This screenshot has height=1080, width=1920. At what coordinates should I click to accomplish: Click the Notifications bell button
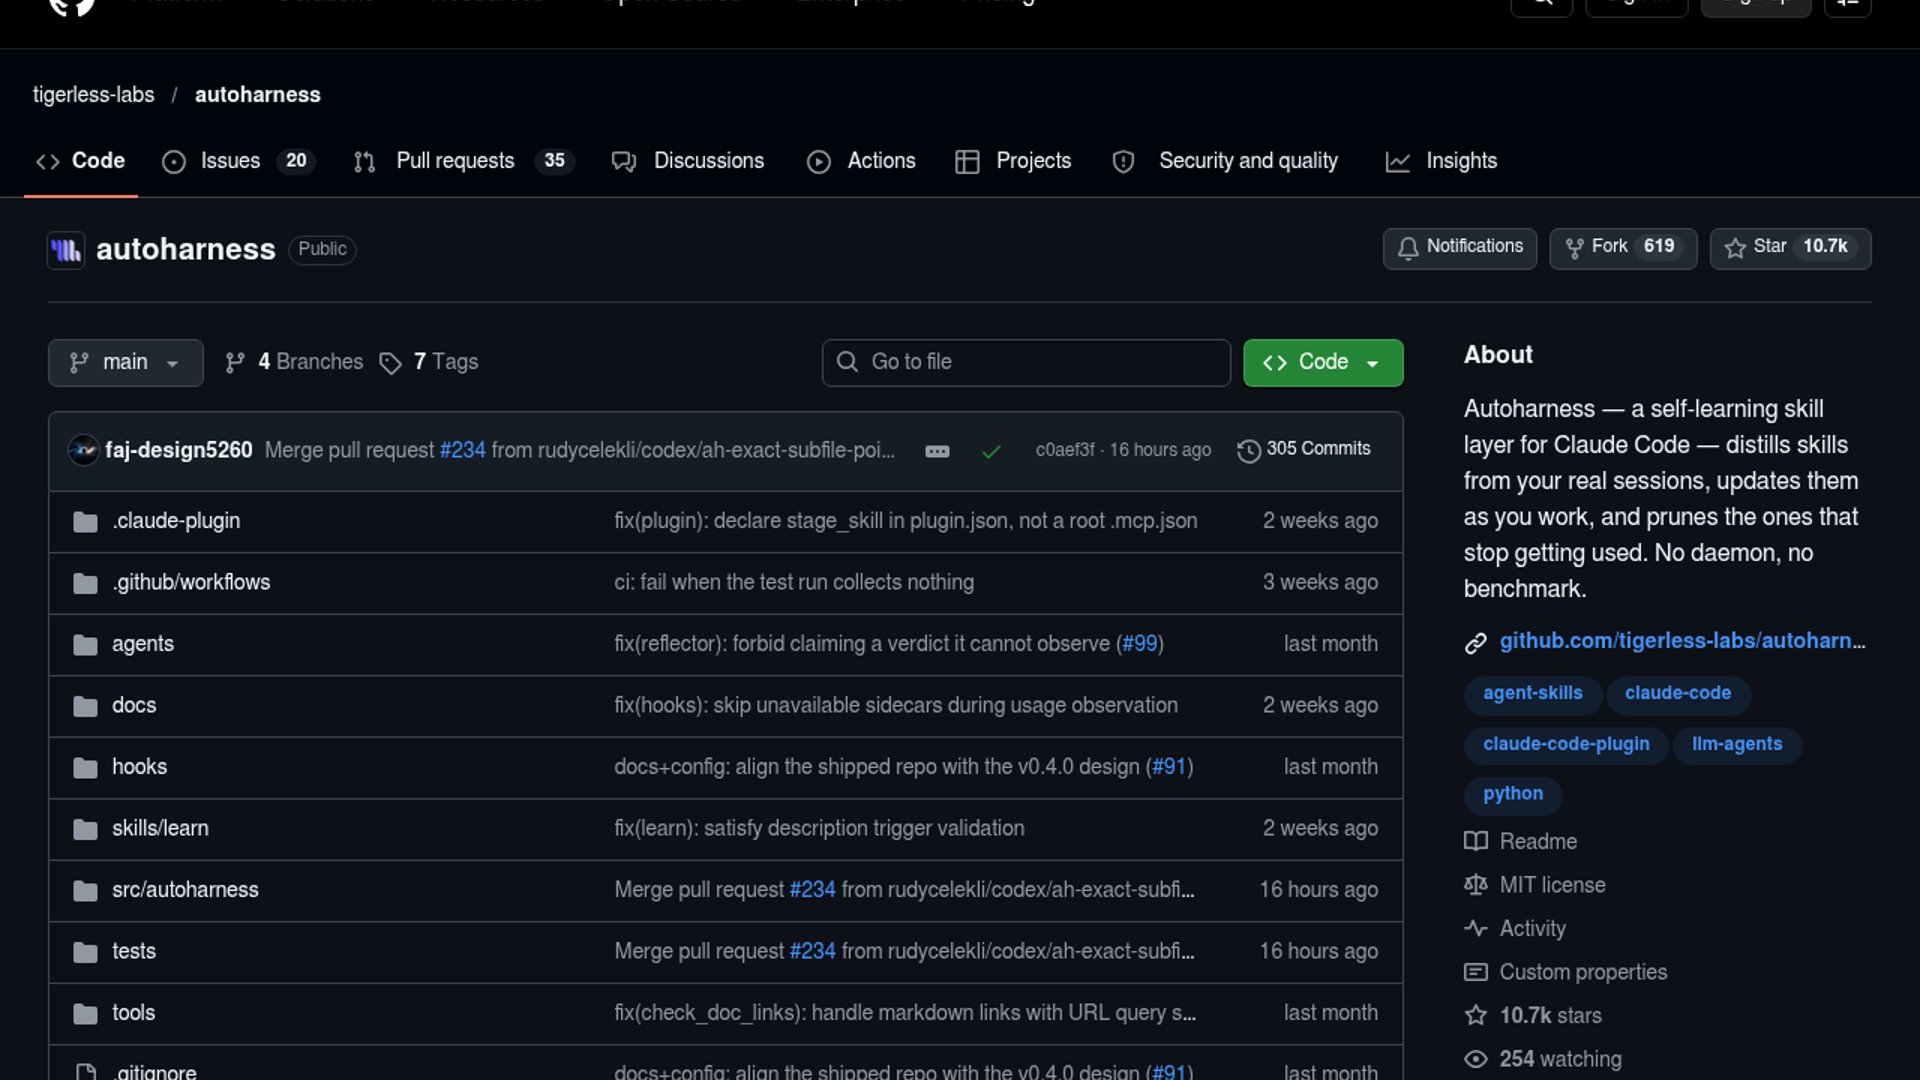pos(1459,247)
